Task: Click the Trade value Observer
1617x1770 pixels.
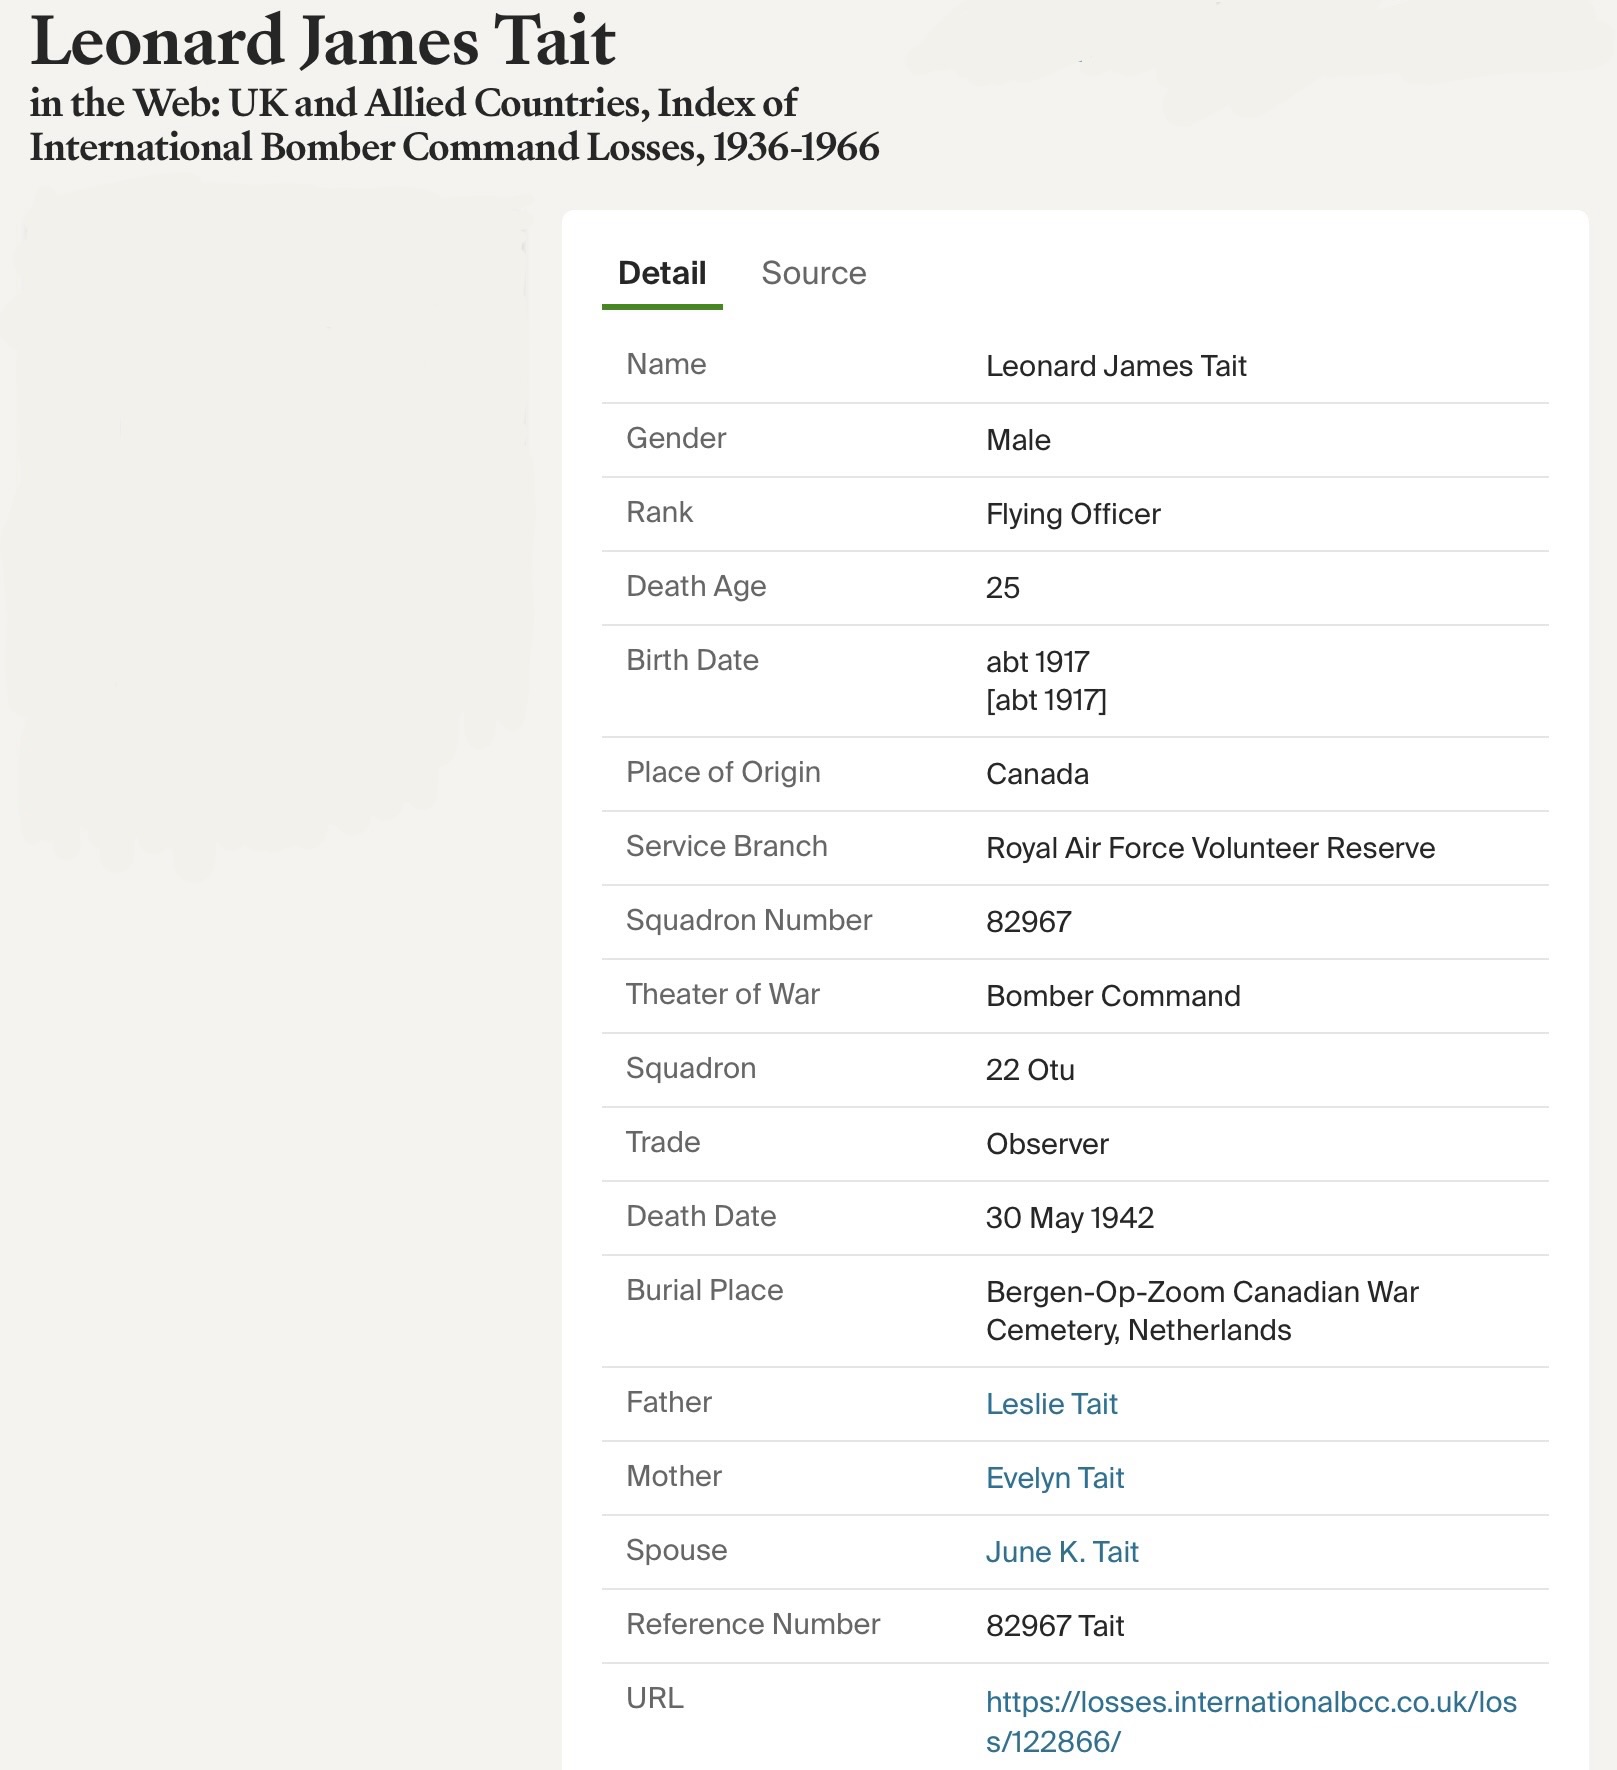Action: click(1046, 1144)
